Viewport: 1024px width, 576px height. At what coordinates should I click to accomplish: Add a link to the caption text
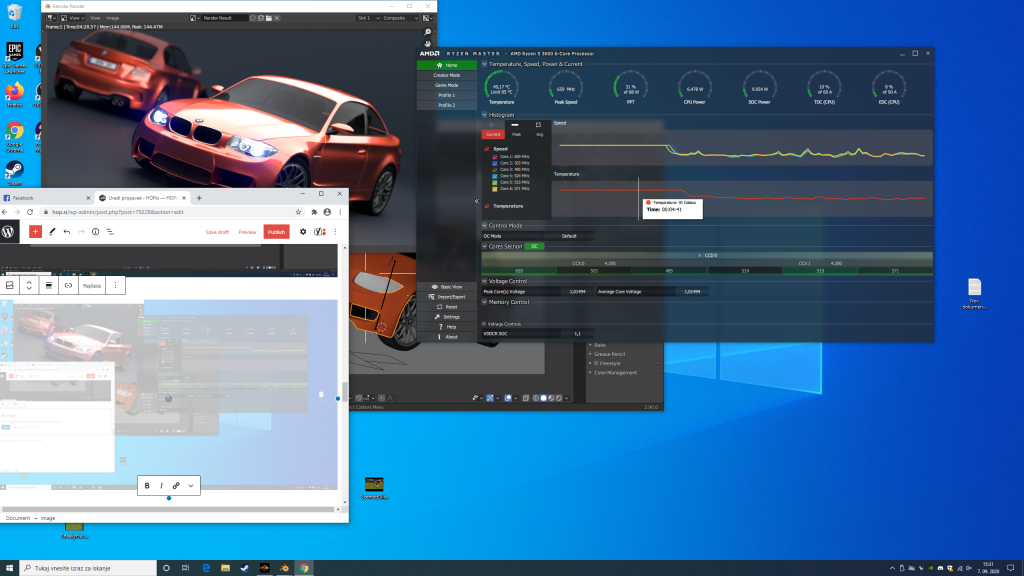pyautogui.click(x=176, y=486)
